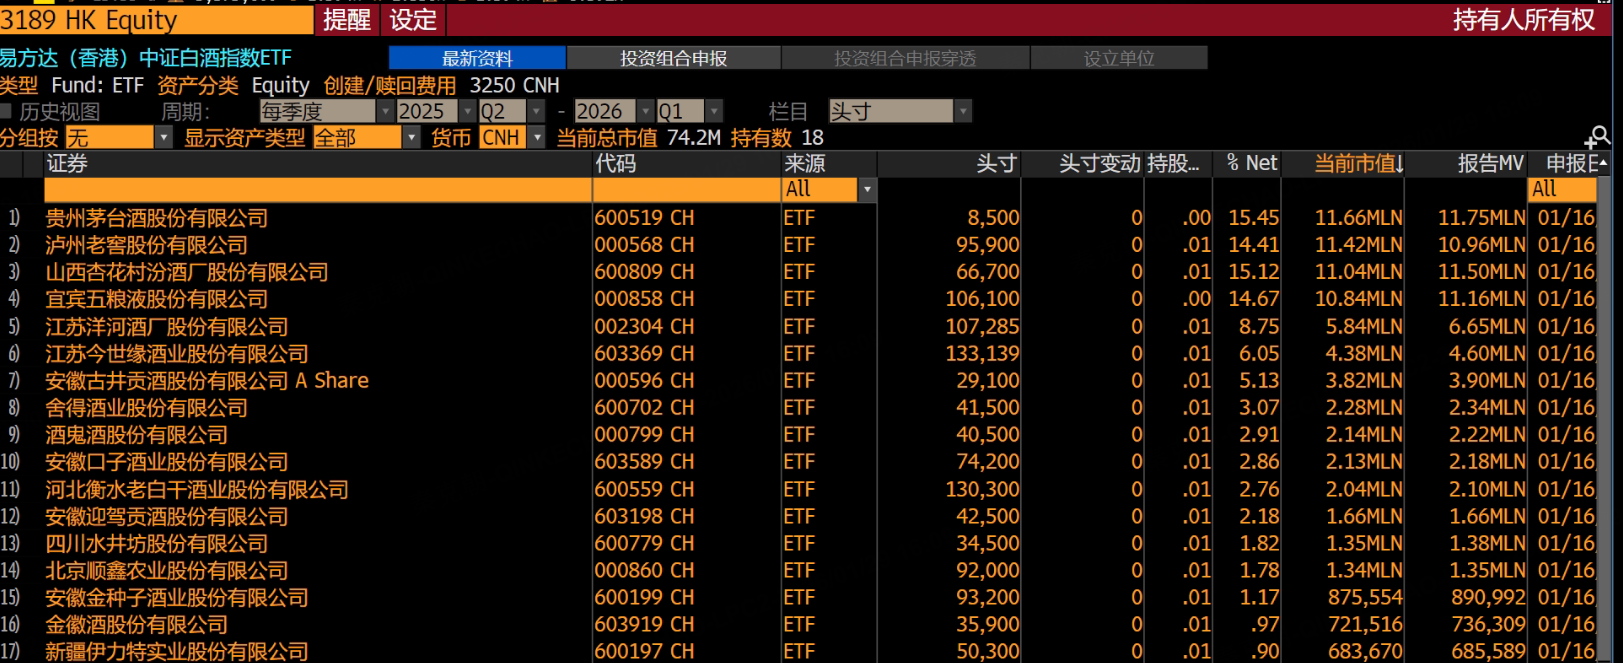Sort by the % Net column header

[1251, 163]
